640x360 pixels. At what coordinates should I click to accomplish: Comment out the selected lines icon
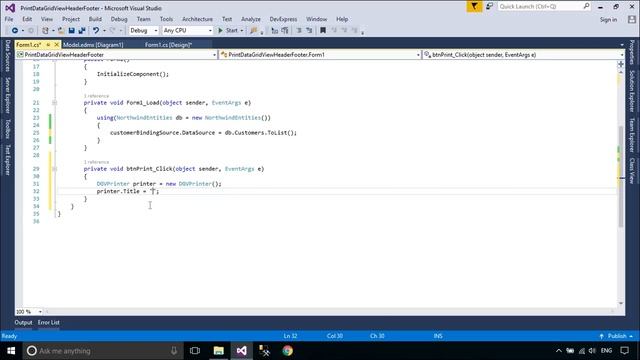(299, 31)
